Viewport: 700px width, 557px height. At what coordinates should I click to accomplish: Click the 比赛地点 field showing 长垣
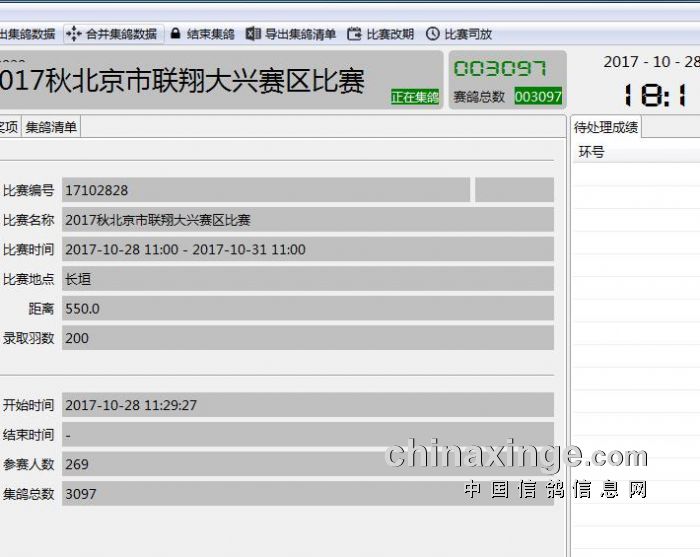[307, 279]
